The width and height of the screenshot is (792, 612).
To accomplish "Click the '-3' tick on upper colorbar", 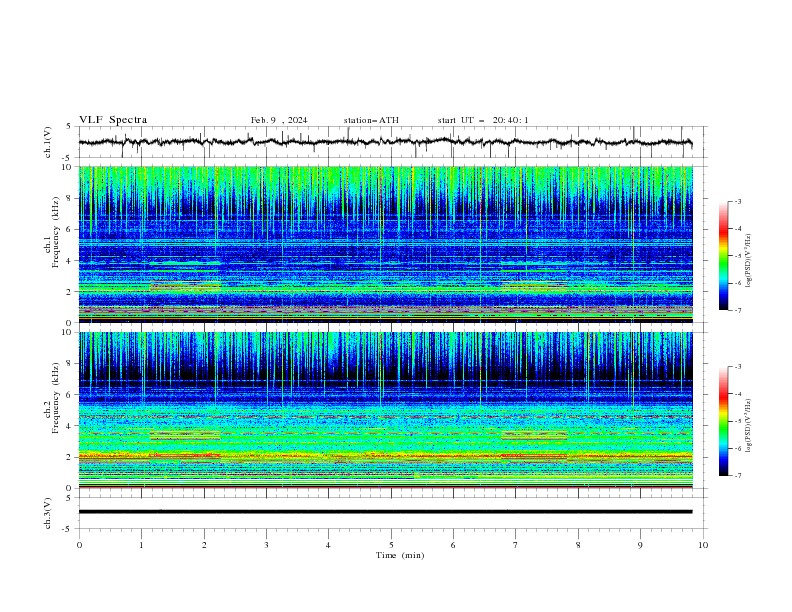I will point(738,201).
